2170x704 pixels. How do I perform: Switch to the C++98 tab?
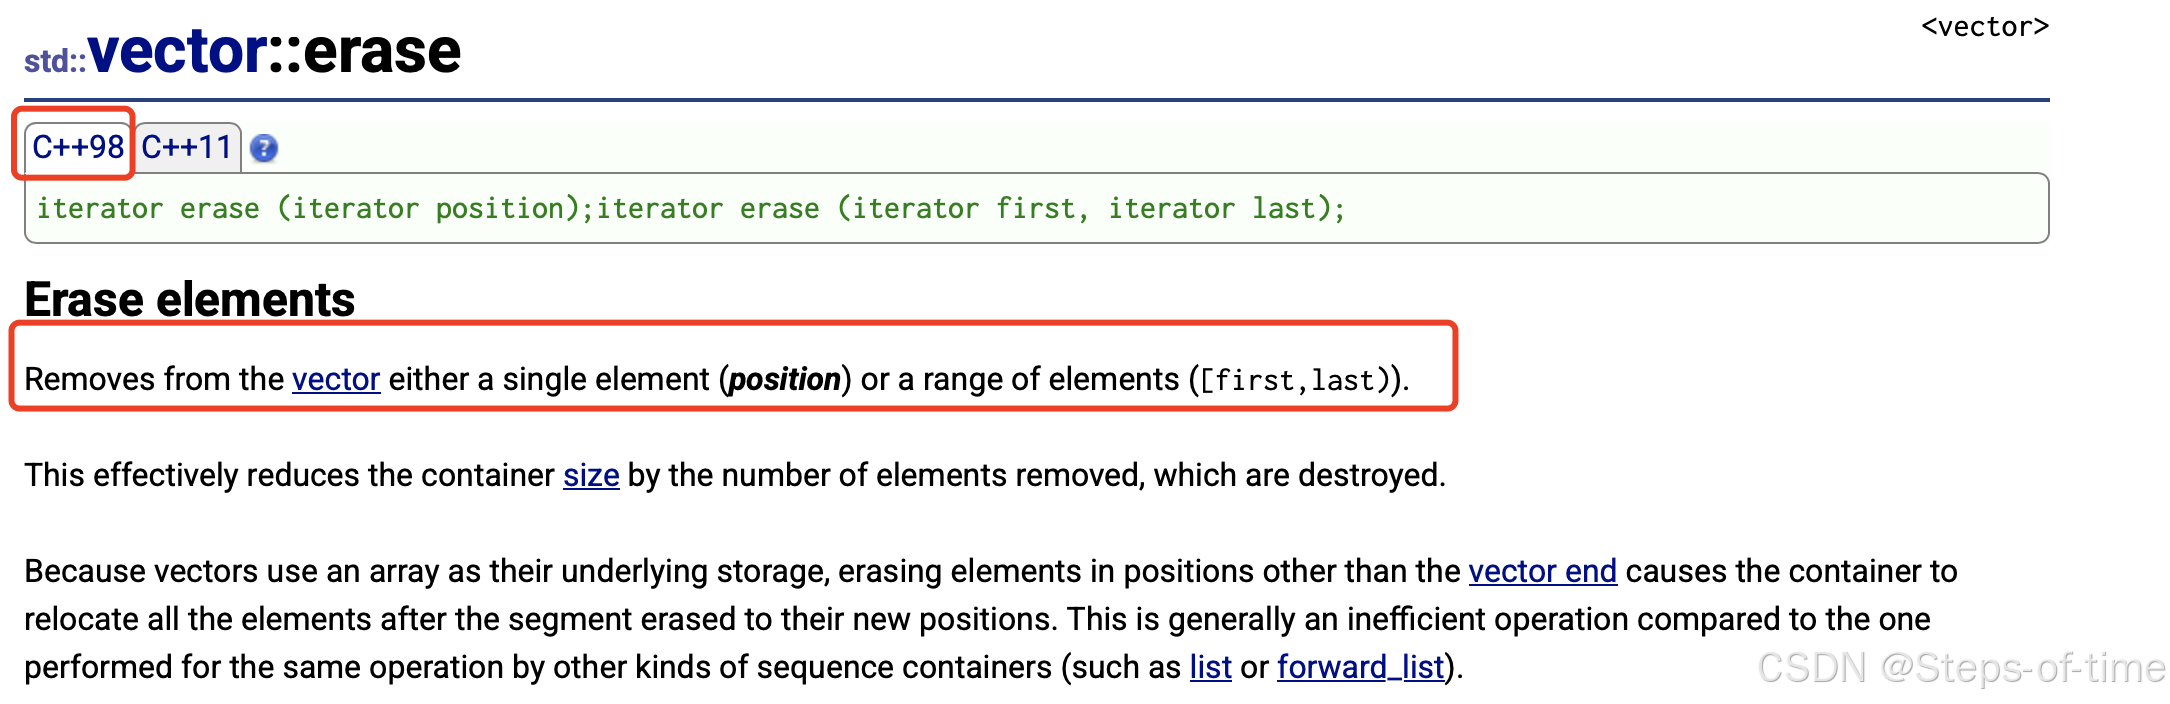click(78, 147)
